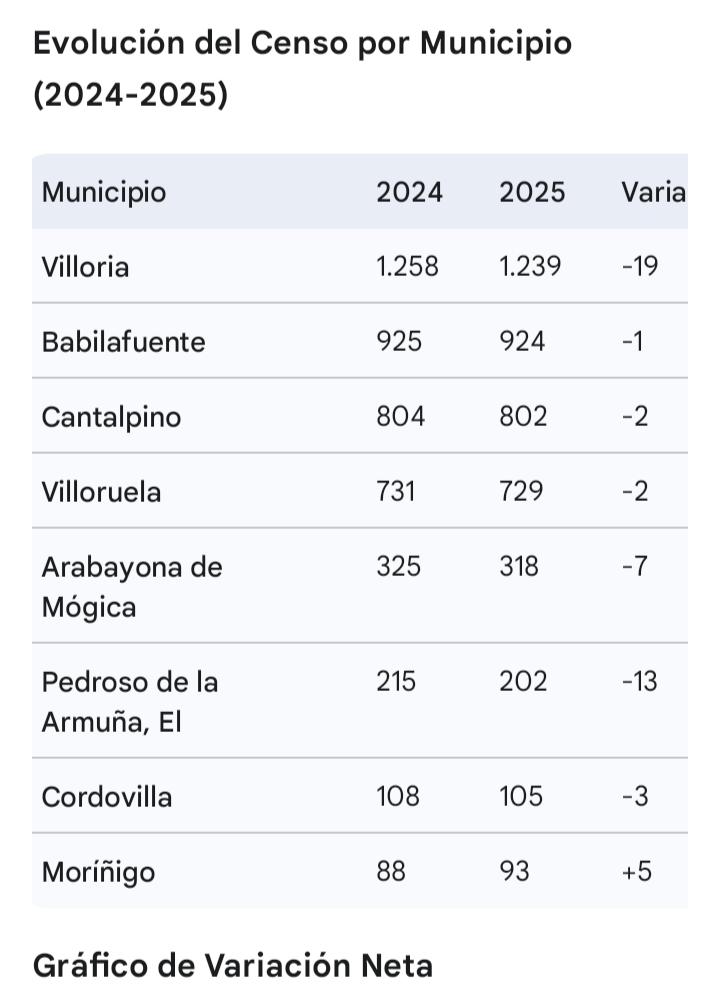Click the -13 variation value
The image size is (720, 998).
(x=639, y=681)
